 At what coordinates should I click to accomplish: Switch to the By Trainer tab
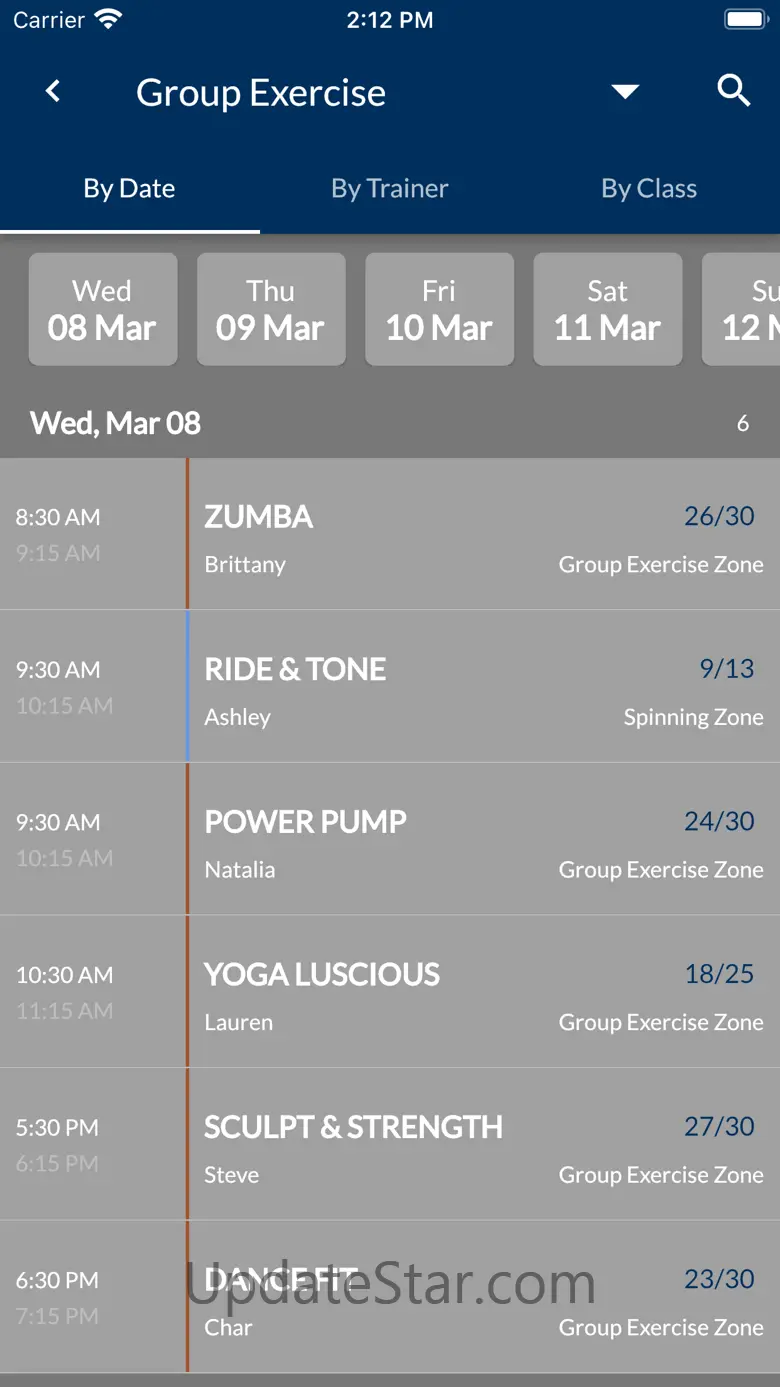point(390,189)
